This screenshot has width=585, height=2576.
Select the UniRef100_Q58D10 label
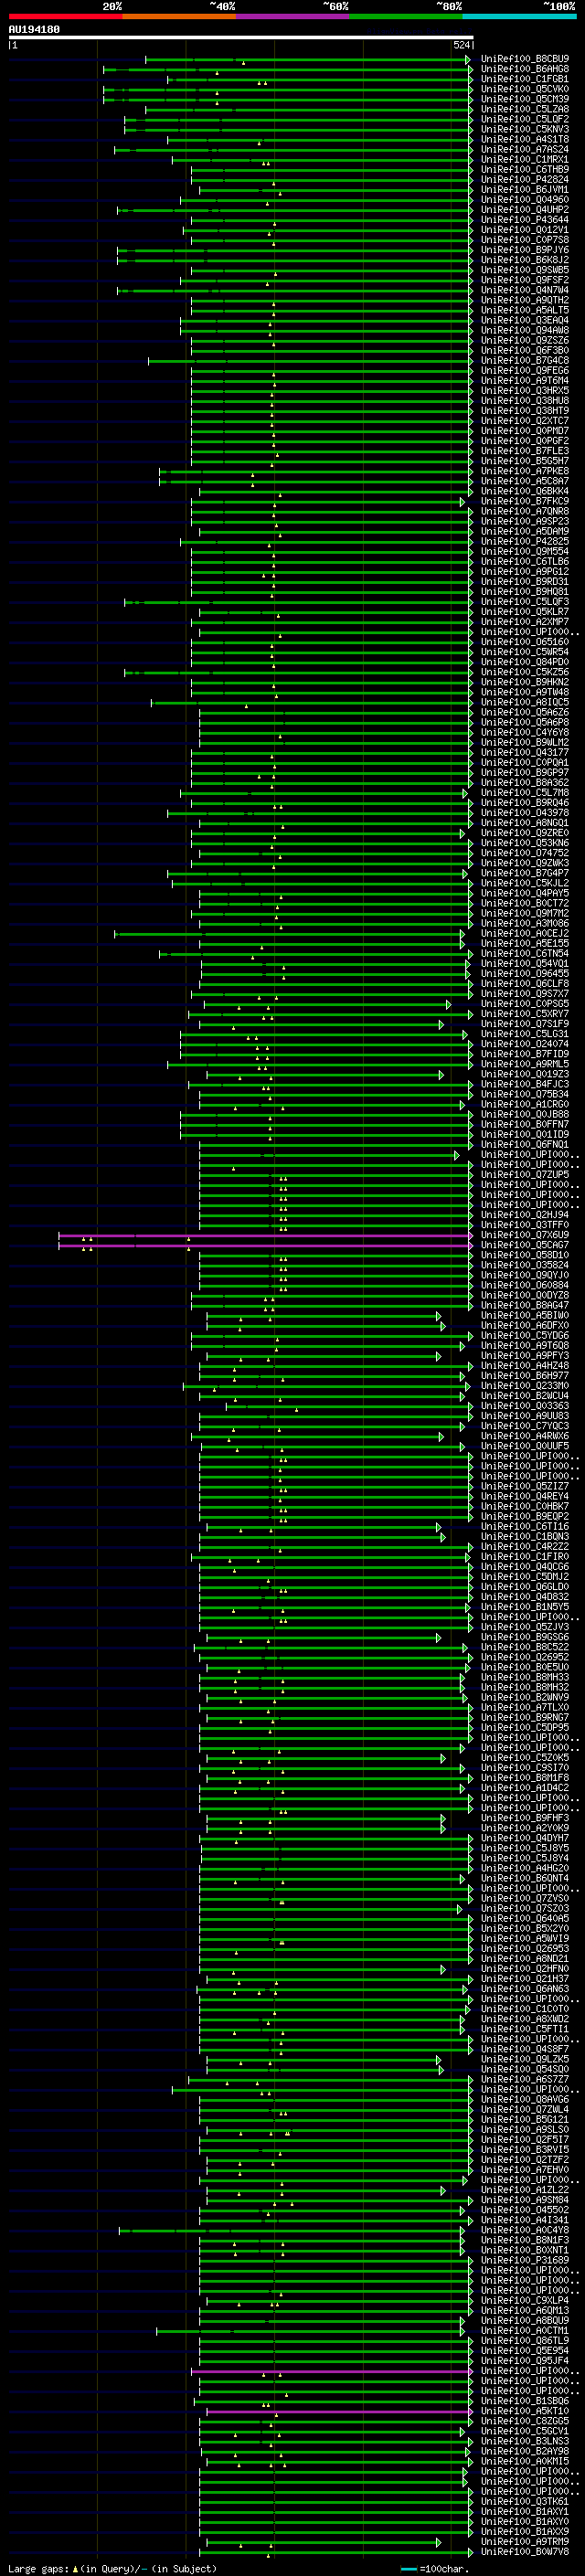click(524, 1255)
